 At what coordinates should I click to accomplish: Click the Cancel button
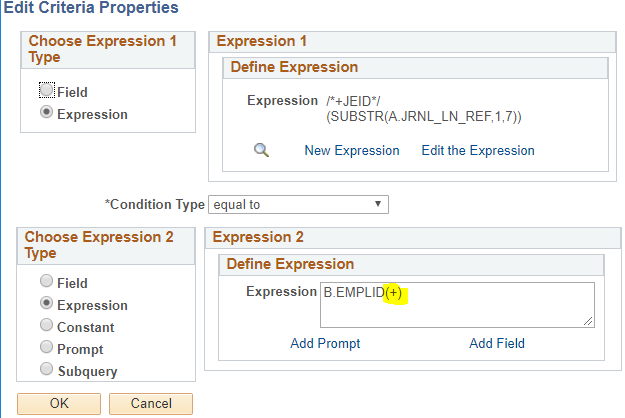pyautogui.click(x=151, y=404)
